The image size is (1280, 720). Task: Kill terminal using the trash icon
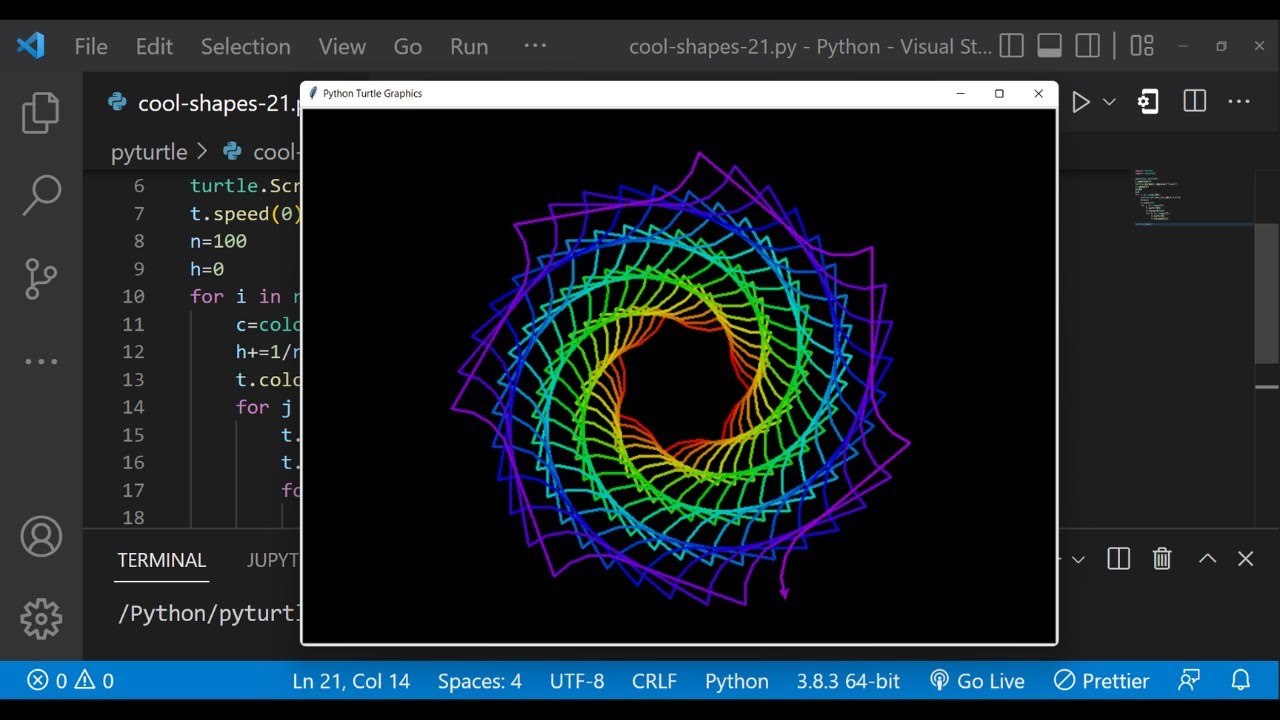pos(1162,559)
